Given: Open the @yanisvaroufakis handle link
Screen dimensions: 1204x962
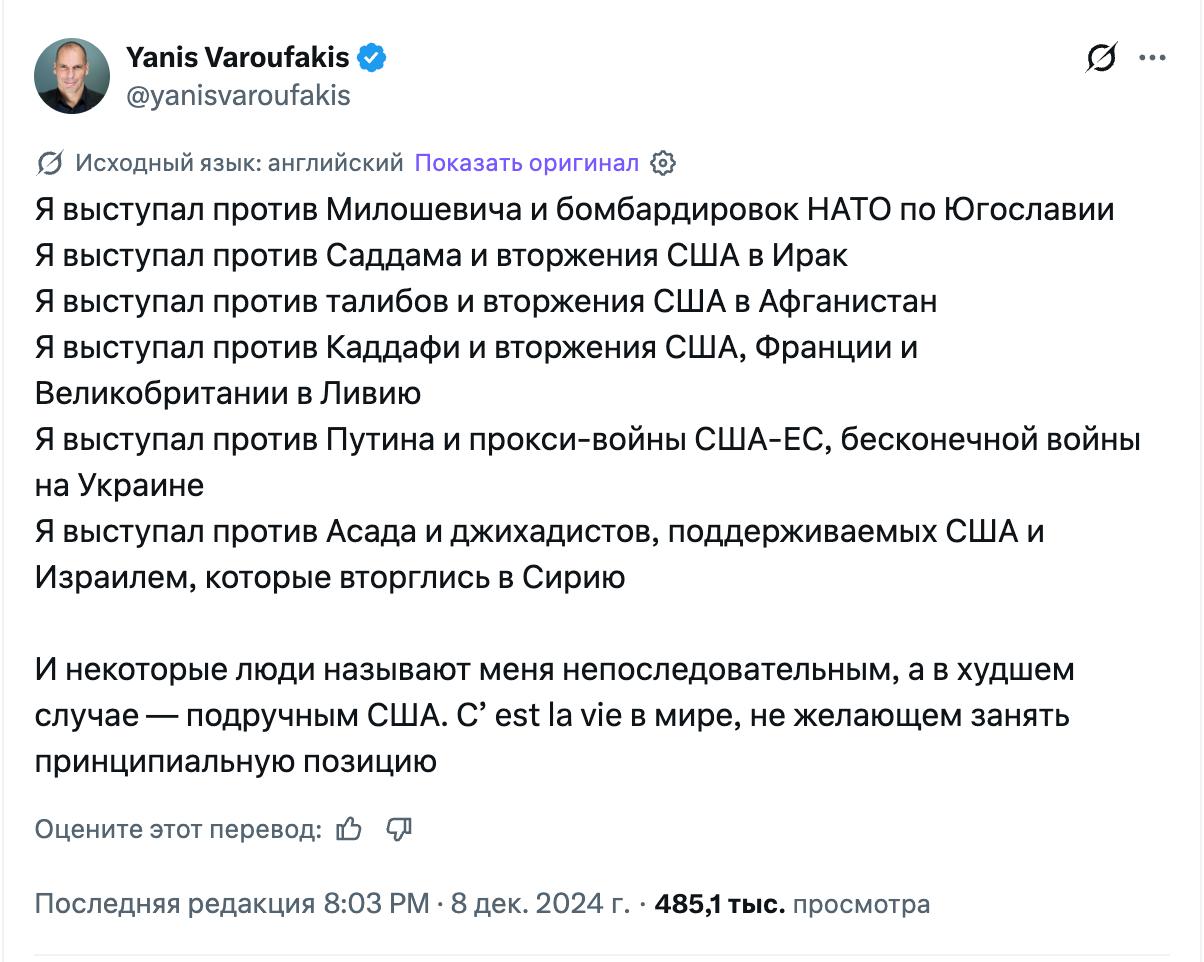Looking at the screenshot, I should [238, 95].
